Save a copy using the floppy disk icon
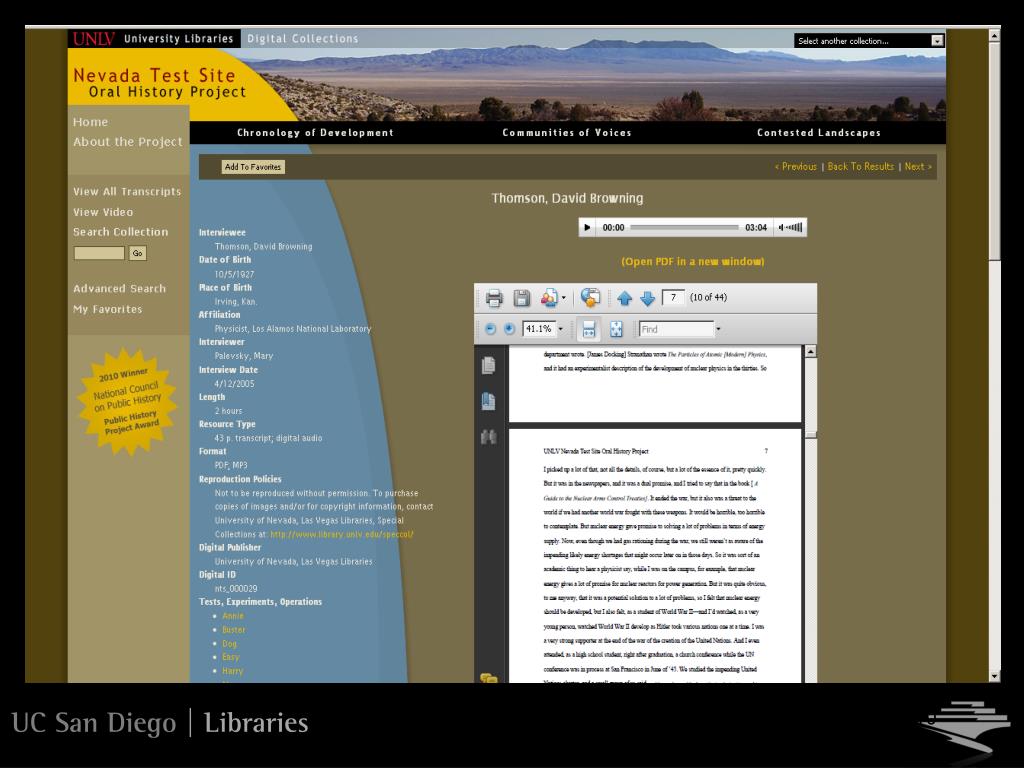The image size is (1024, 768). coord(522,298)
